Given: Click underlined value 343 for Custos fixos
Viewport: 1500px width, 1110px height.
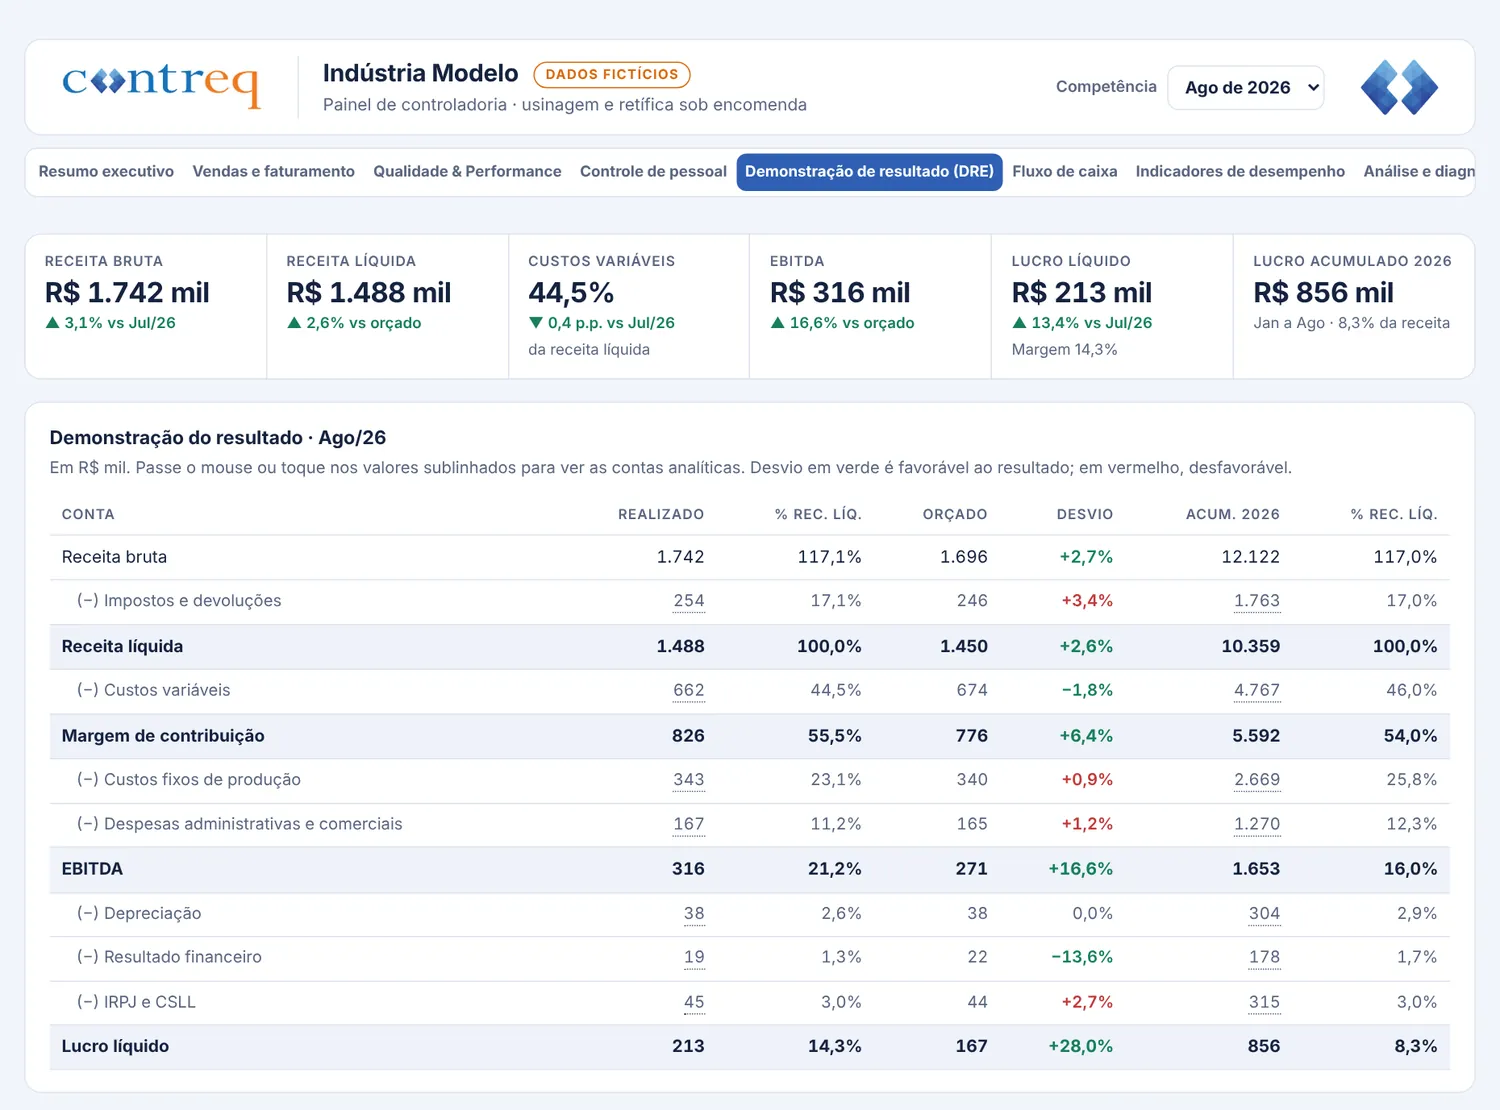Looking at the screenshot, I should 688,780.
